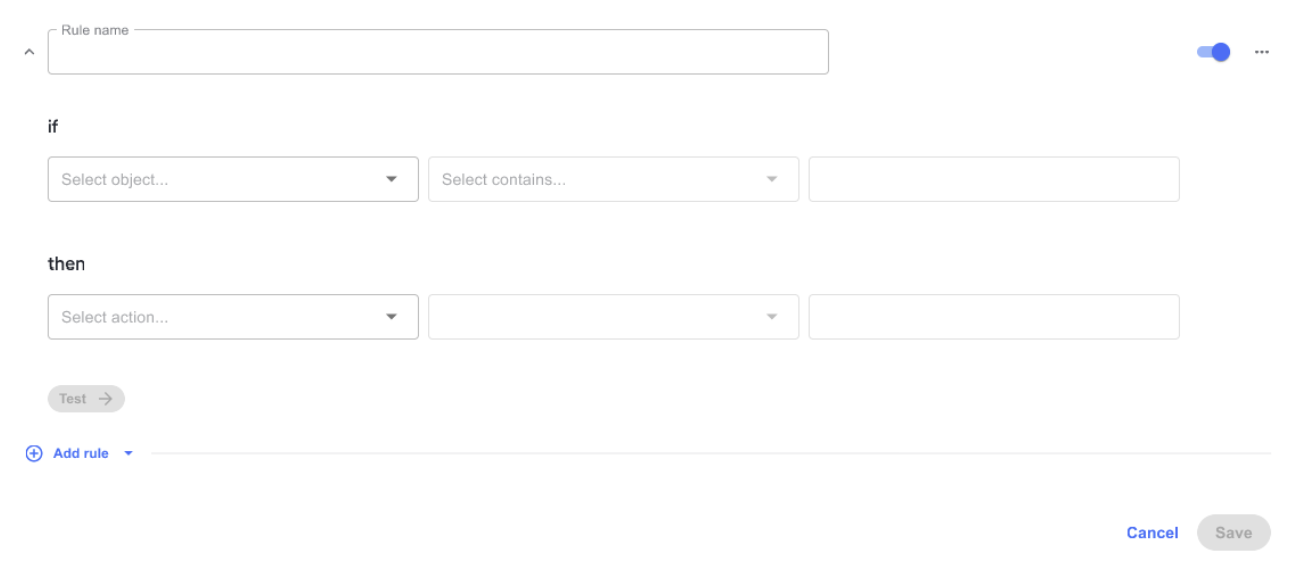Toggle the rule enabled switch off
The image size is (1293, 572).
pyautogui.click(x=1214, y=52)
